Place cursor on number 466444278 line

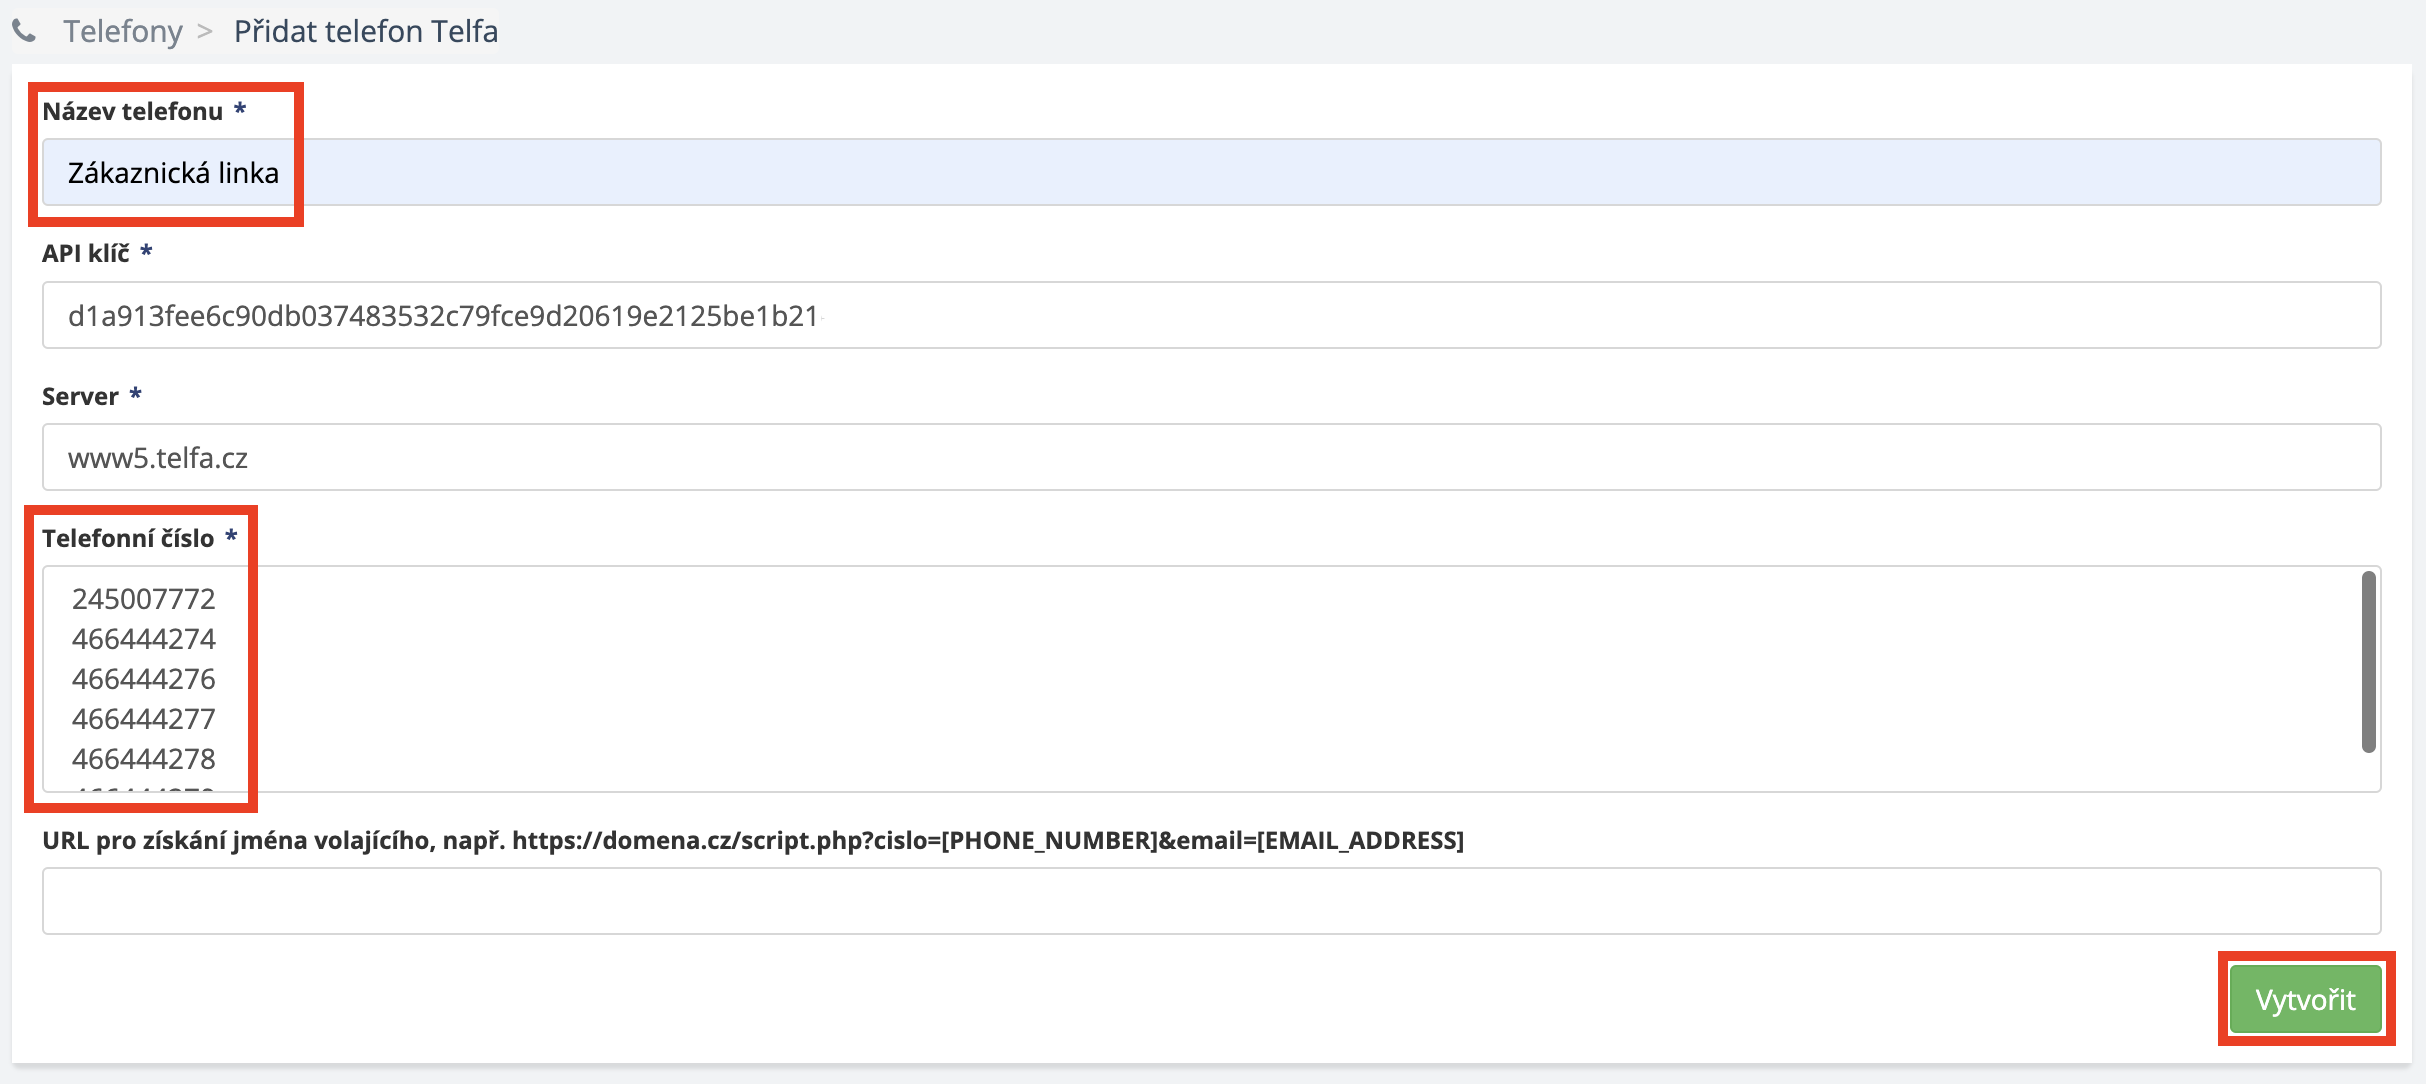(x=144, y=759)
